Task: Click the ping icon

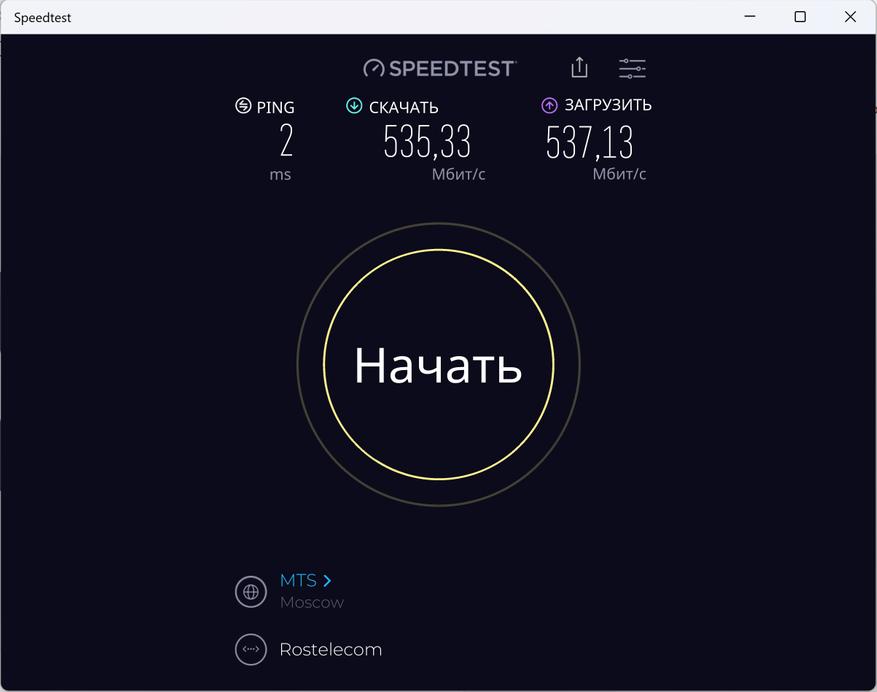Action: (x=243, y=105)
